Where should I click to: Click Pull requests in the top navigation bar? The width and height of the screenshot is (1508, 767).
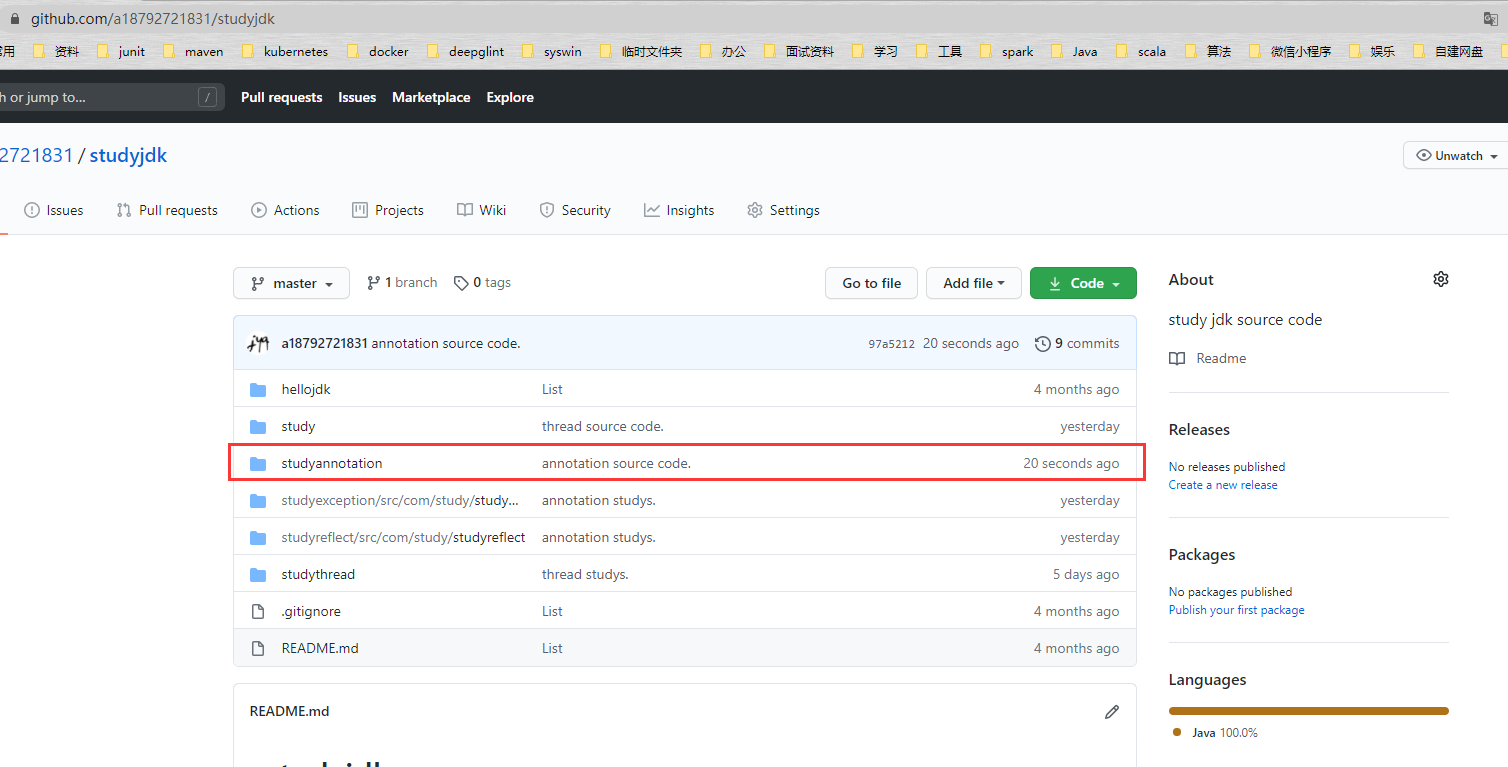(x=282, y=98)
